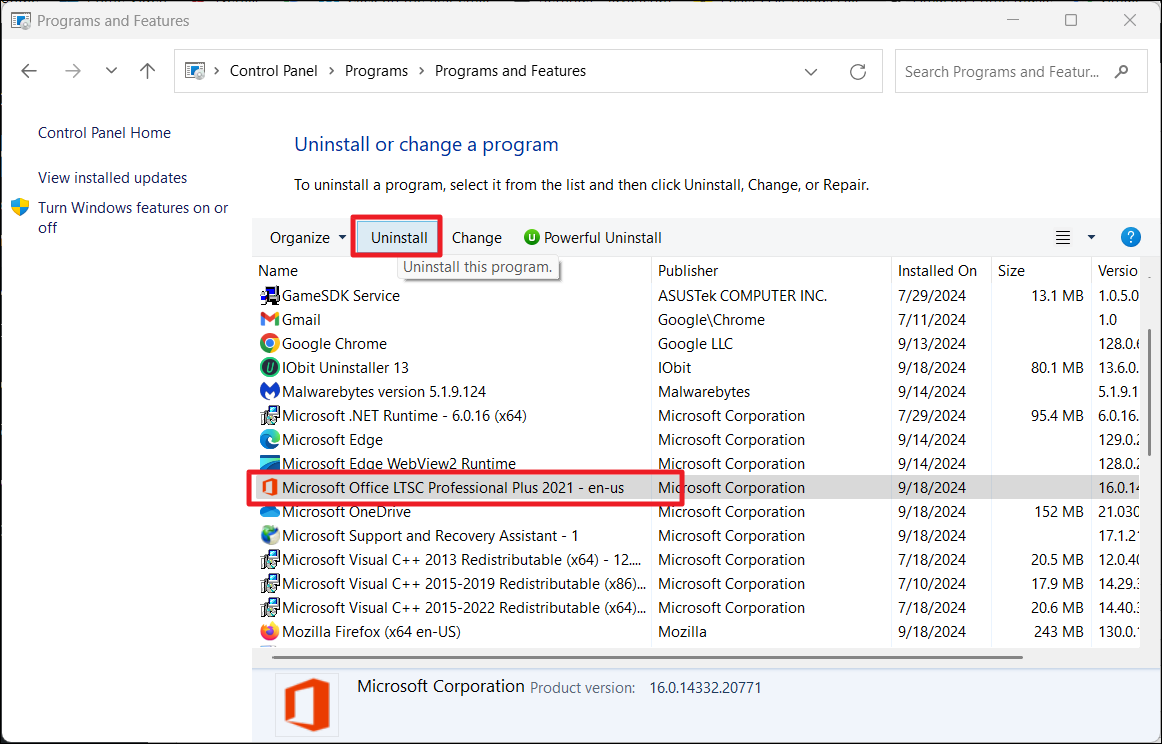The height and width of the screenshot is (744, 1162).
Task: Click Uninstall in the toolbar
Action: click(399, 238)
